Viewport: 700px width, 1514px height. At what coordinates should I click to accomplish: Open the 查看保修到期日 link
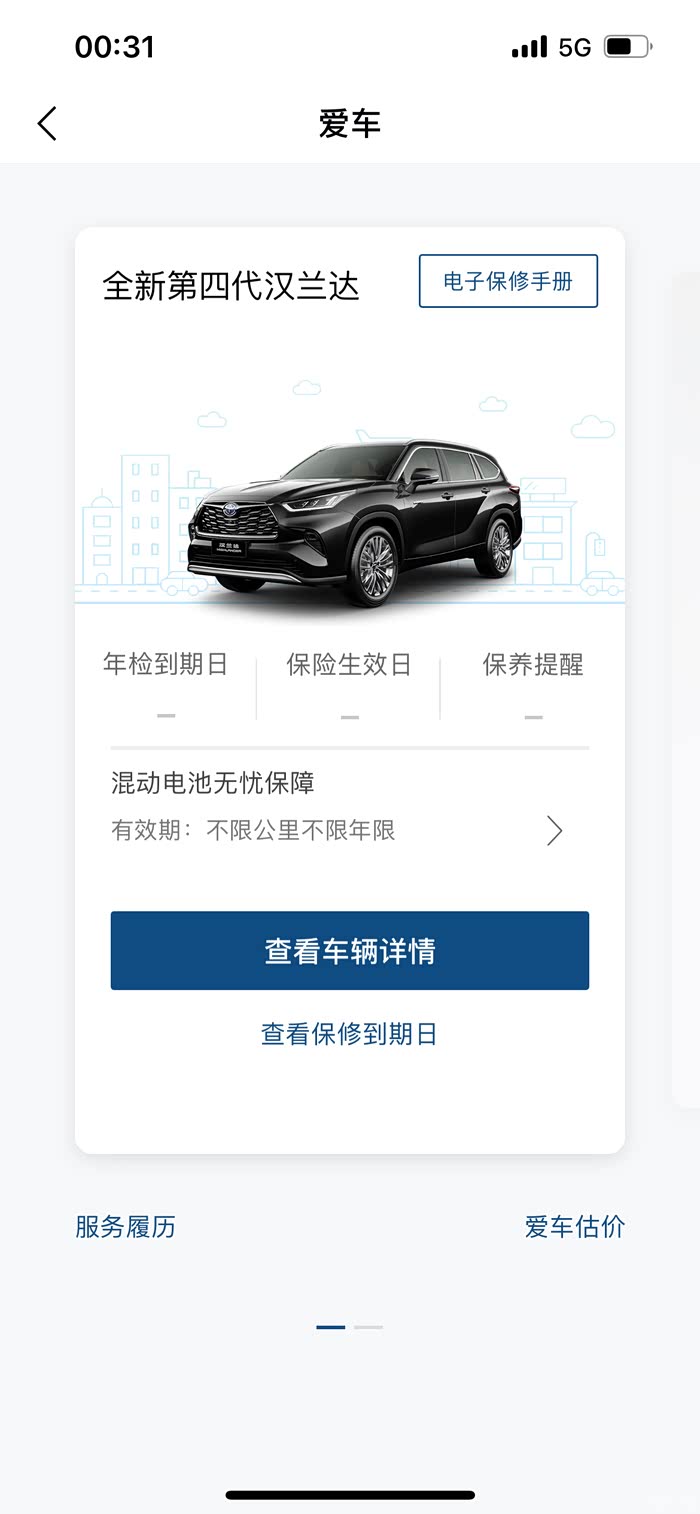(349, 1034)
